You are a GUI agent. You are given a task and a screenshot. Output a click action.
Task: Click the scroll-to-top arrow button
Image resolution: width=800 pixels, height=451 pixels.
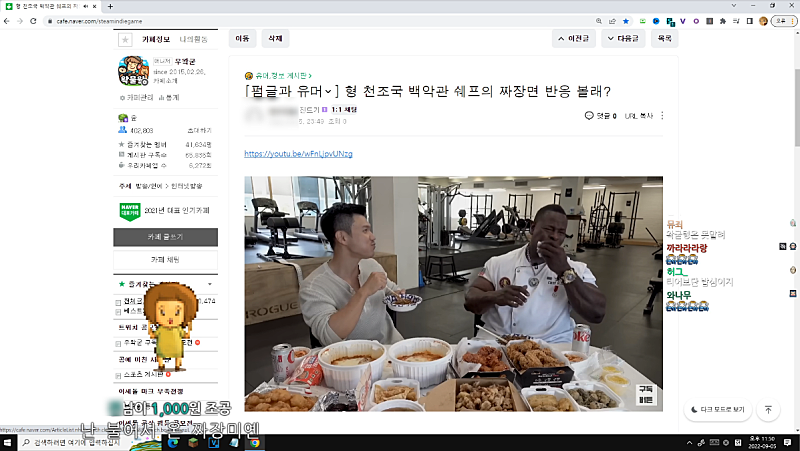(x=768, y=409)
